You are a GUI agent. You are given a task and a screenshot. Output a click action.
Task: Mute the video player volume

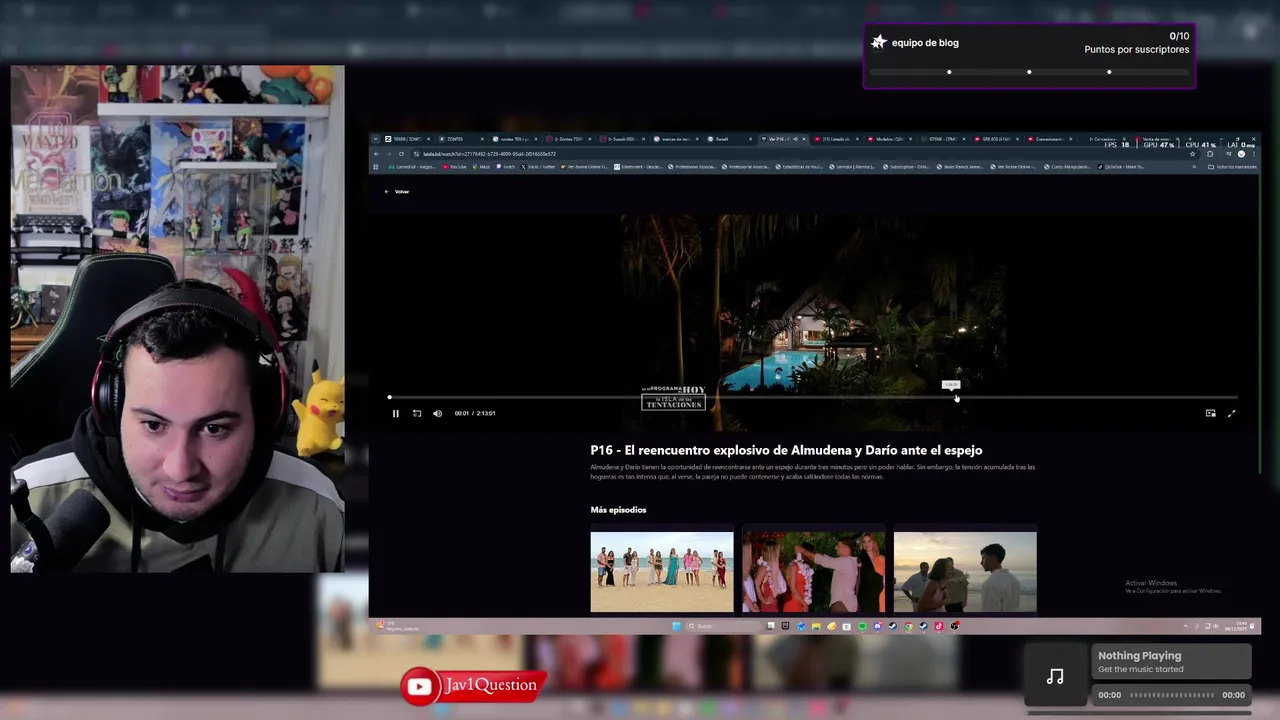click(437, 413)
